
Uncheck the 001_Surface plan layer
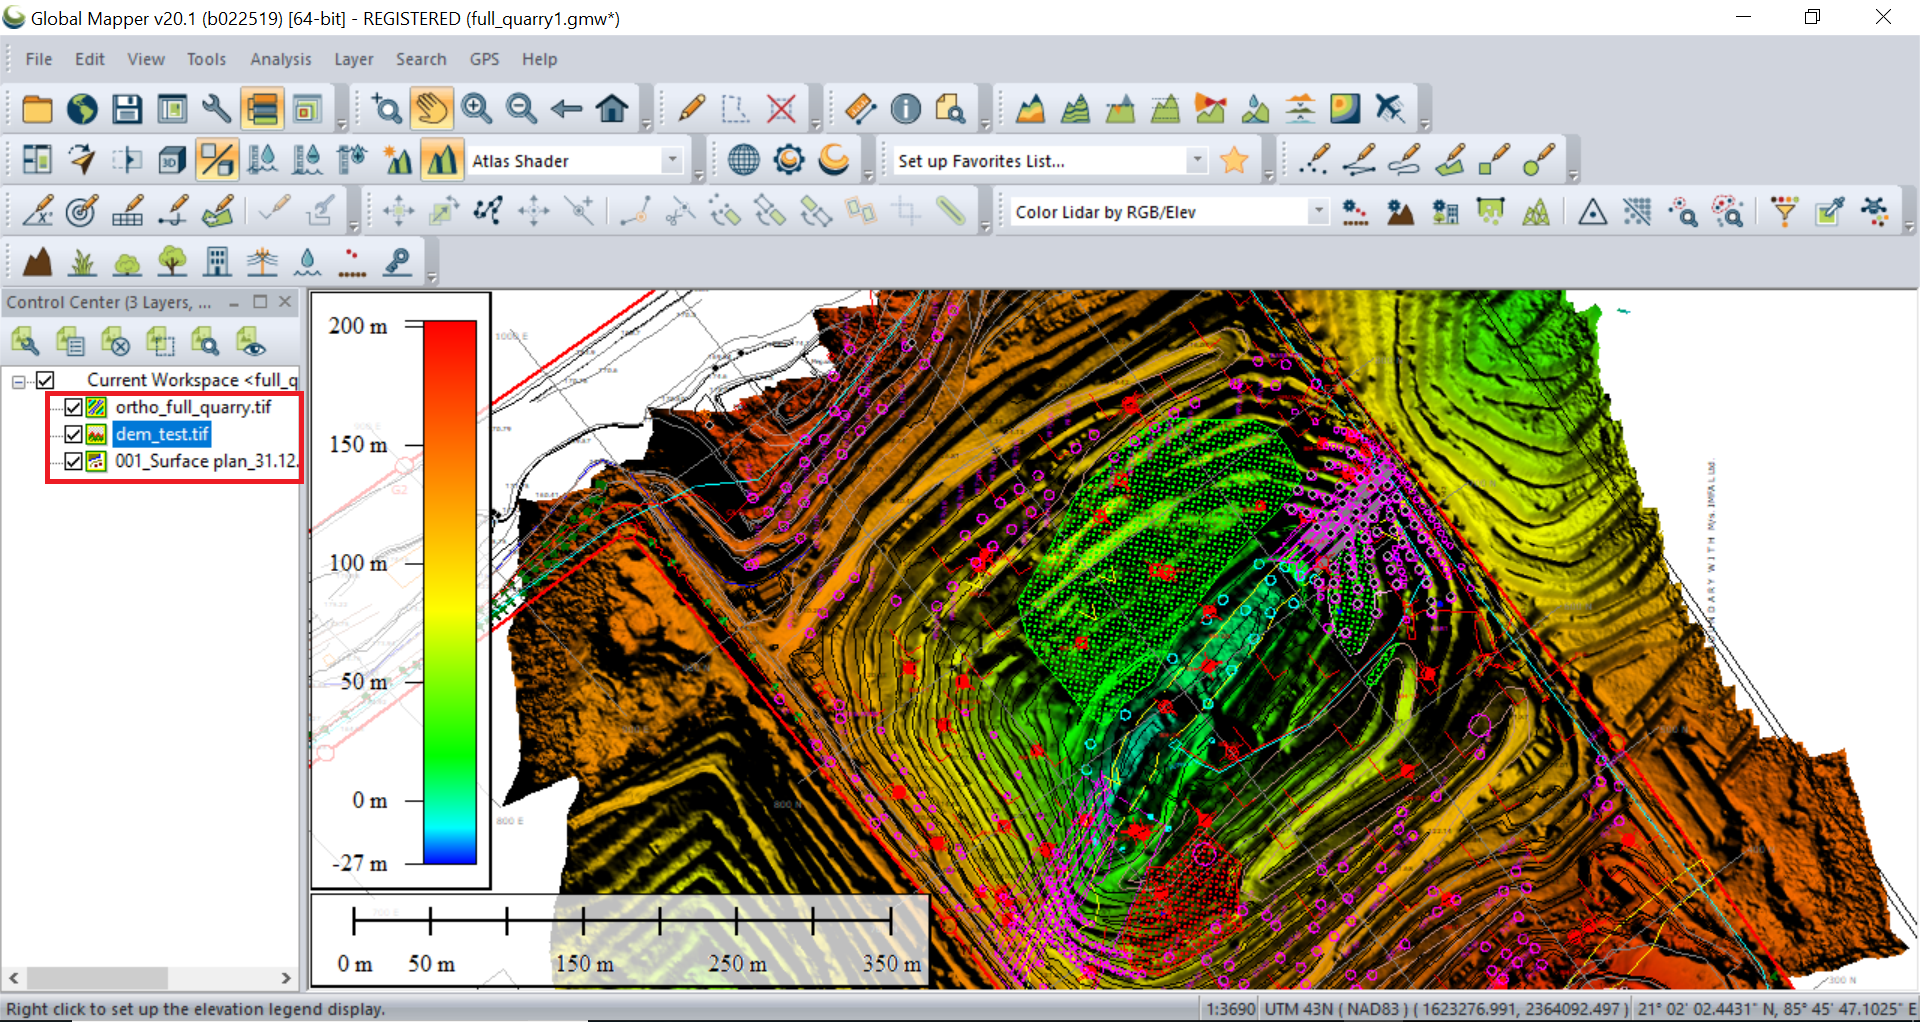pos(73,461)
